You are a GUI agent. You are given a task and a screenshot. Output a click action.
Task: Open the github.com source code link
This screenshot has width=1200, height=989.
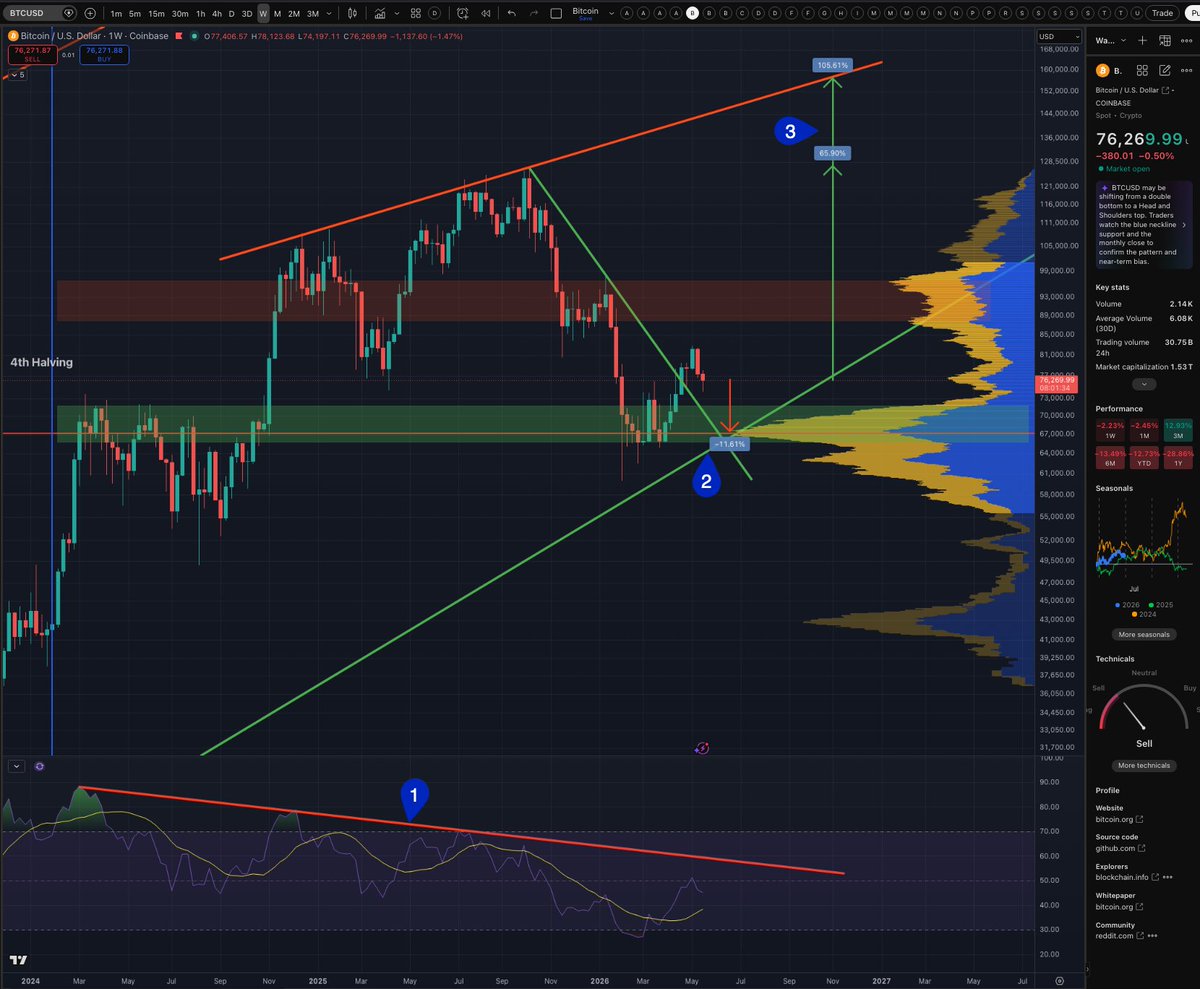[1120, 849]
